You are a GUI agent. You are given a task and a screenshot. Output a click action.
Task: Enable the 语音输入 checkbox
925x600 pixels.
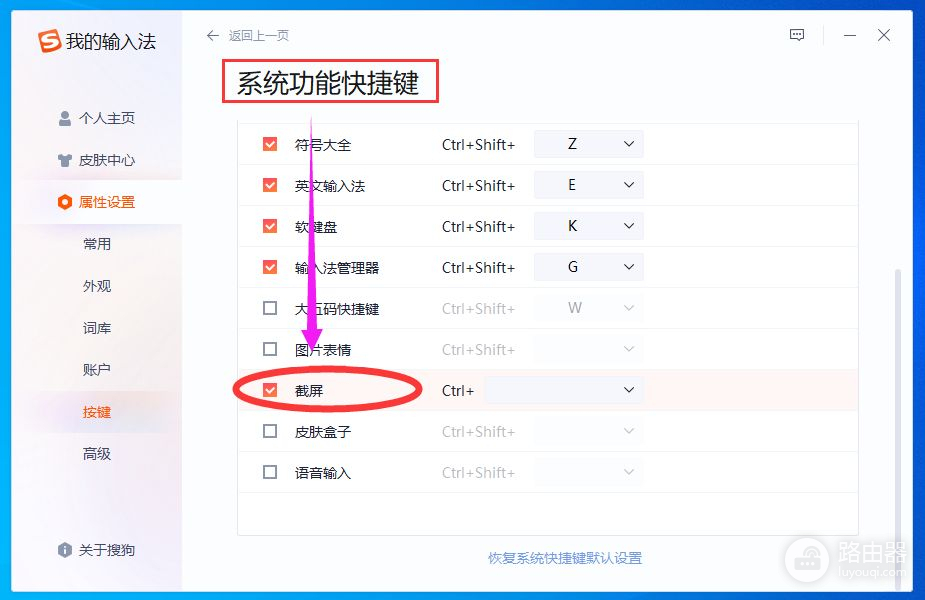[270, 472]
